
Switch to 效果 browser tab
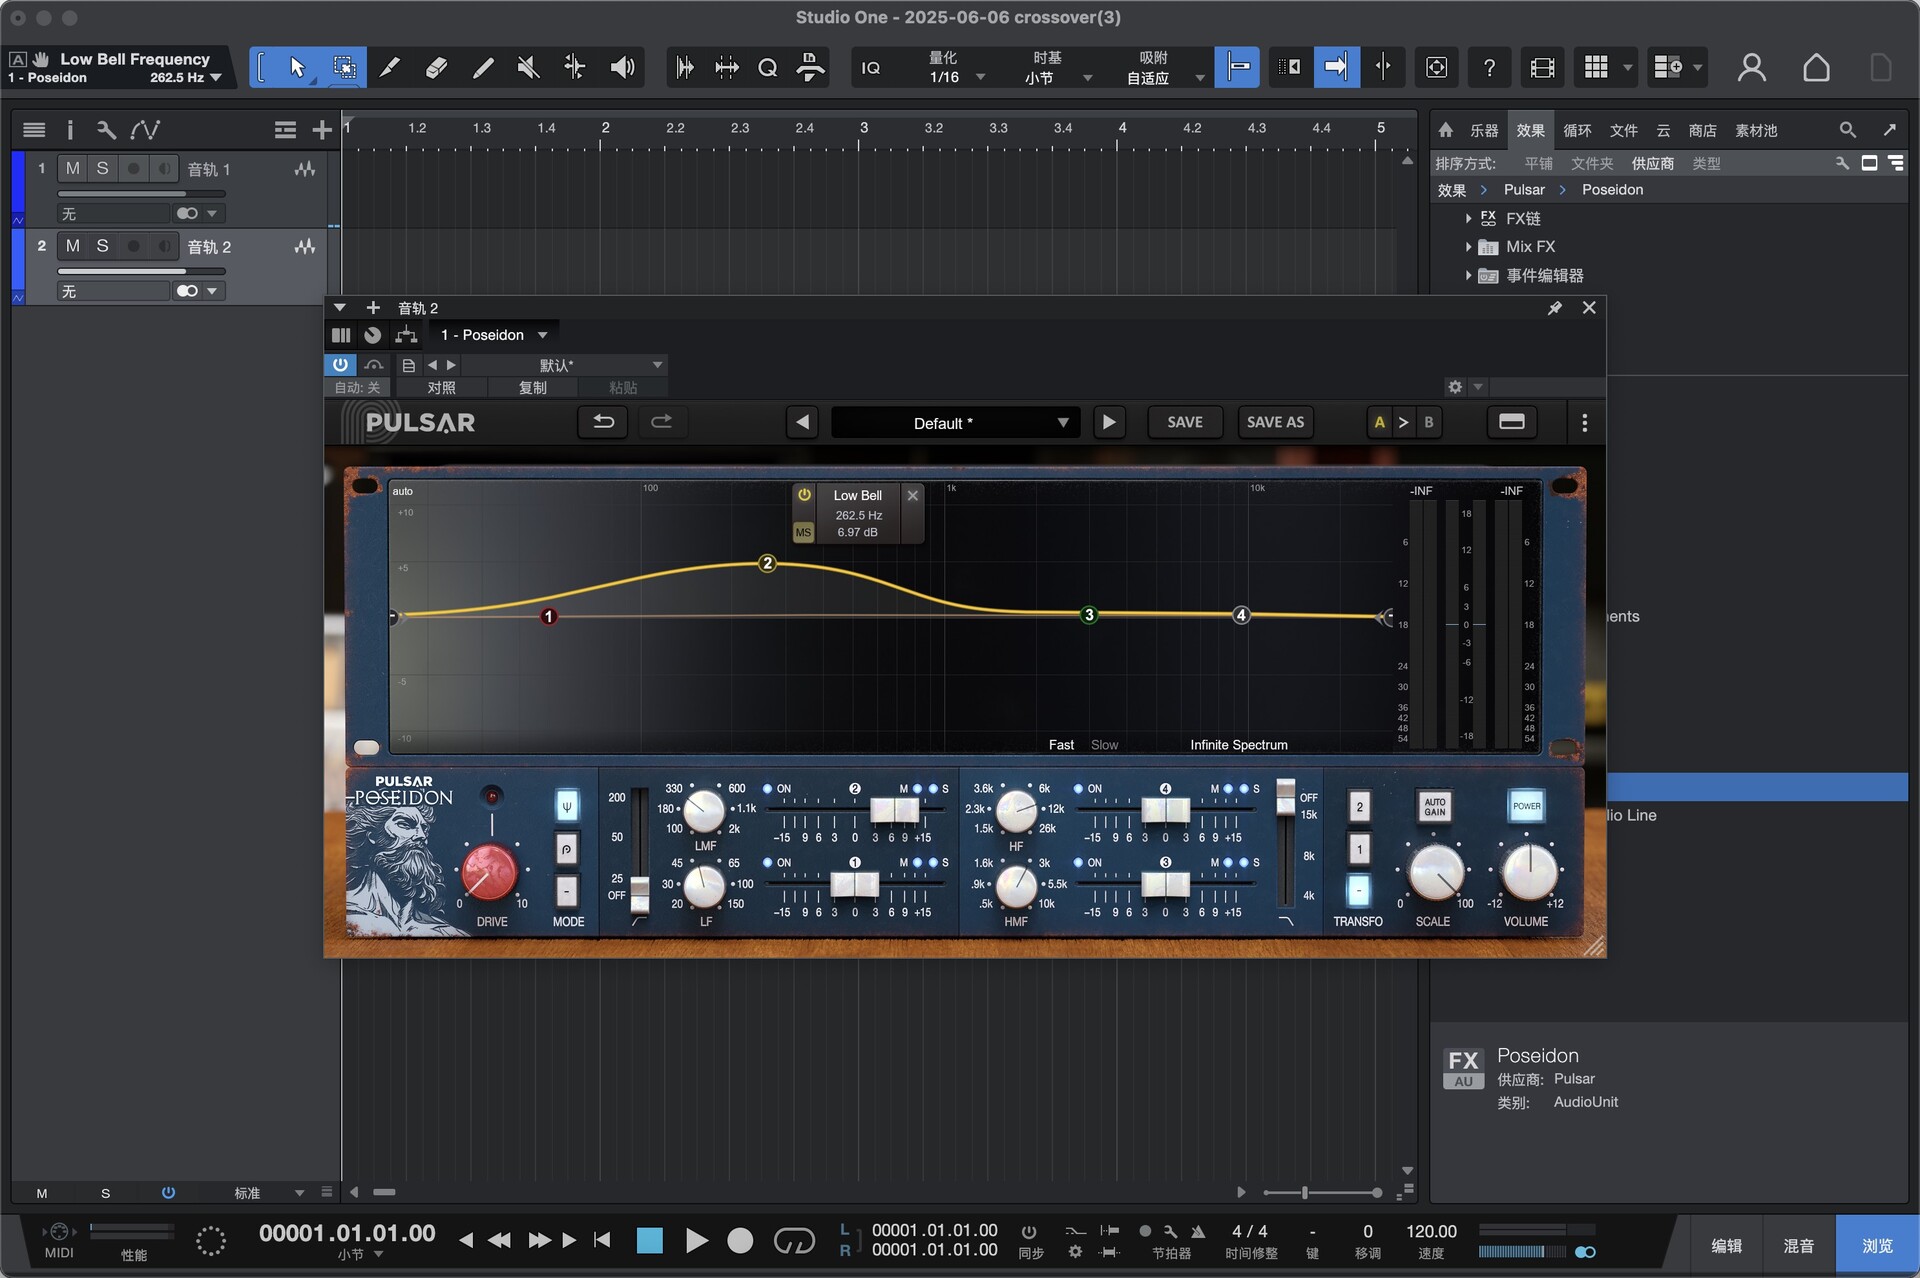pyautogui.click(x=1530, y=130)
